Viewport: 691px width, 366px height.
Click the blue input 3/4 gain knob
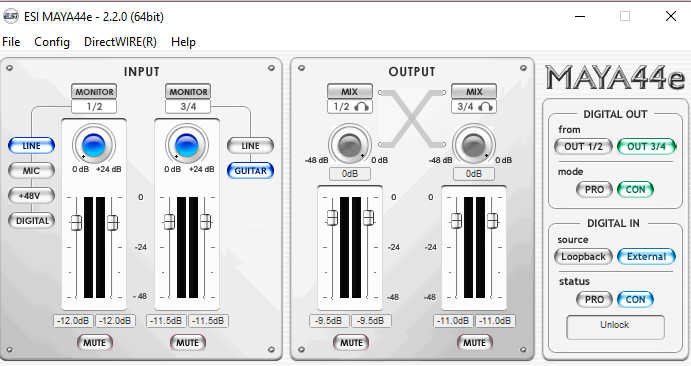tap(186, 145)
